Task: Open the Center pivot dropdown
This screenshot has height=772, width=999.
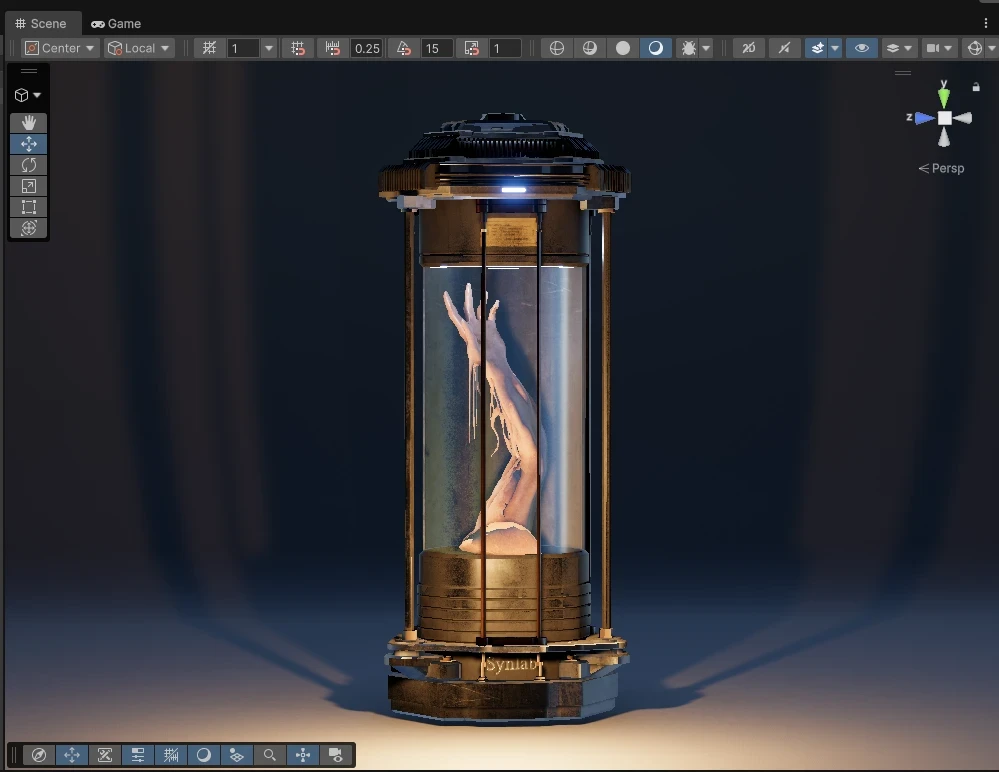Action: tap(58, 47)
